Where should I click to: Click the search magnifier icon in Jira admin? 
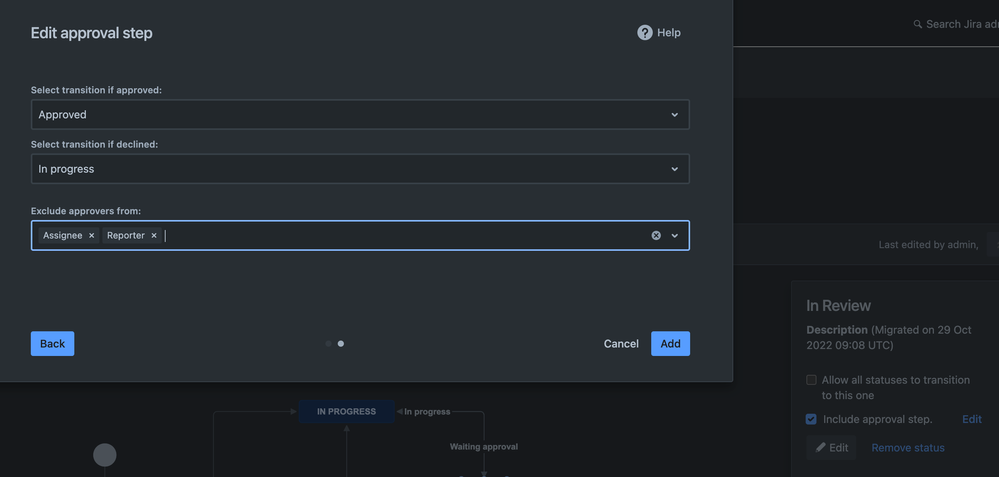click(917, 24)
